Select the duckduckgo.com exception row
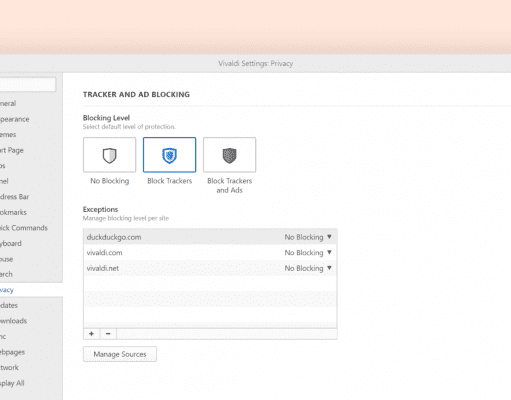511x400 pixels. click(210, 237)
